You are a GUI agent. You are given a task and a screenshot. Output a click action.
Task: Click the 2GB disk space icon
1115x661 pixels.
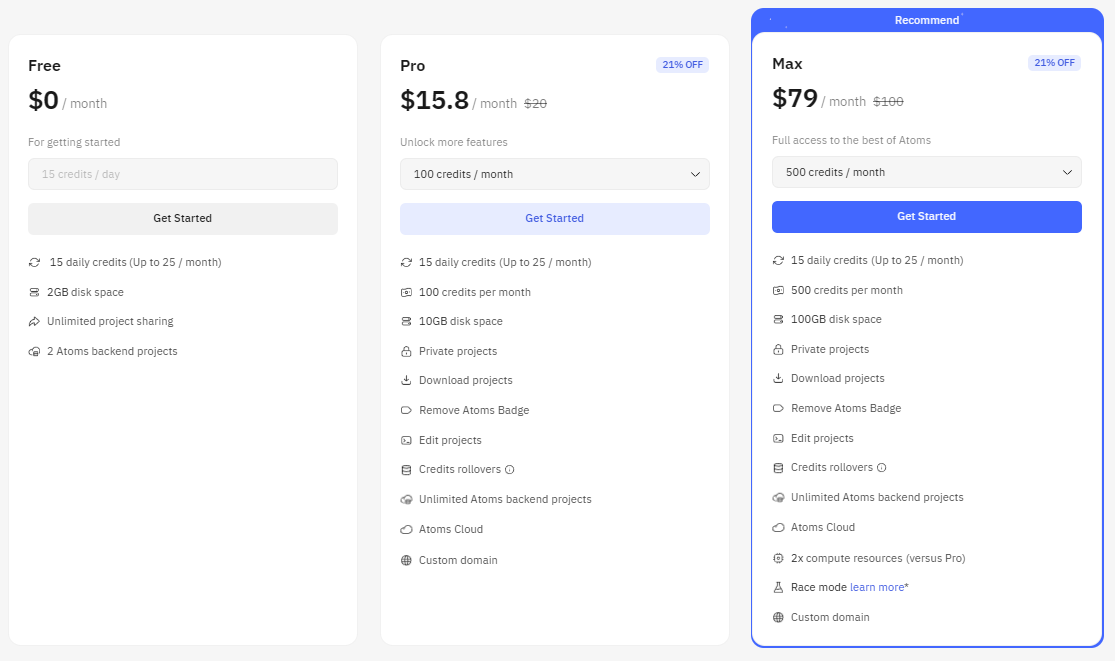point(34,292)
